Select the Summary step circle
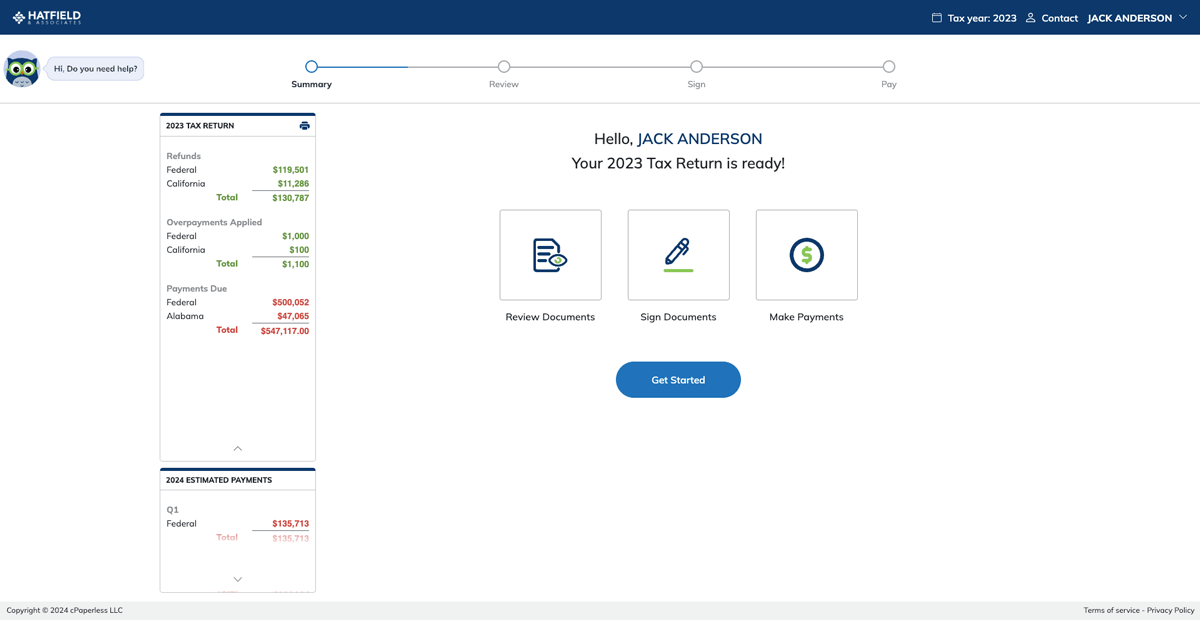The height and width of the screenshot is (620, 1200). (311, 65)
